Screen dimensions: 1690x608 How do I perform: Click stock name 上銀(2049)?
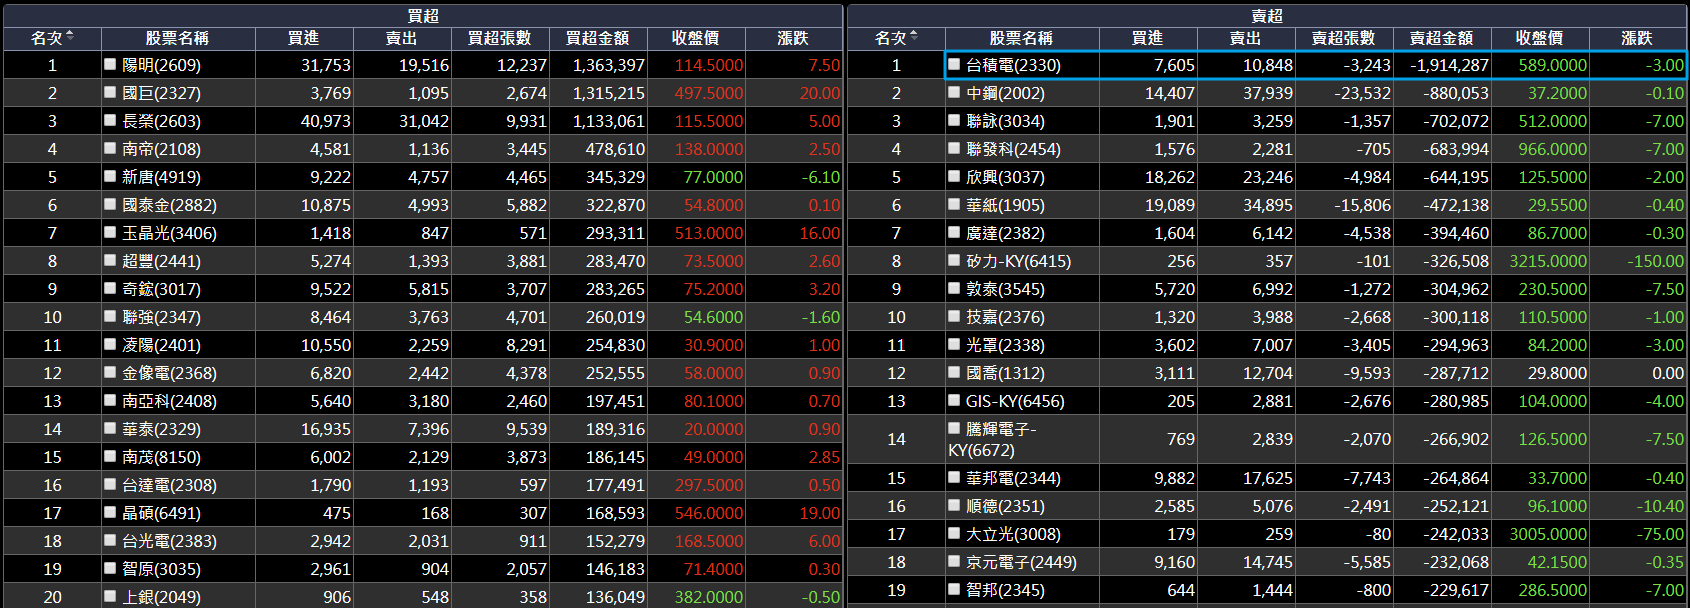pyautogui.click(x=161, y=597)
